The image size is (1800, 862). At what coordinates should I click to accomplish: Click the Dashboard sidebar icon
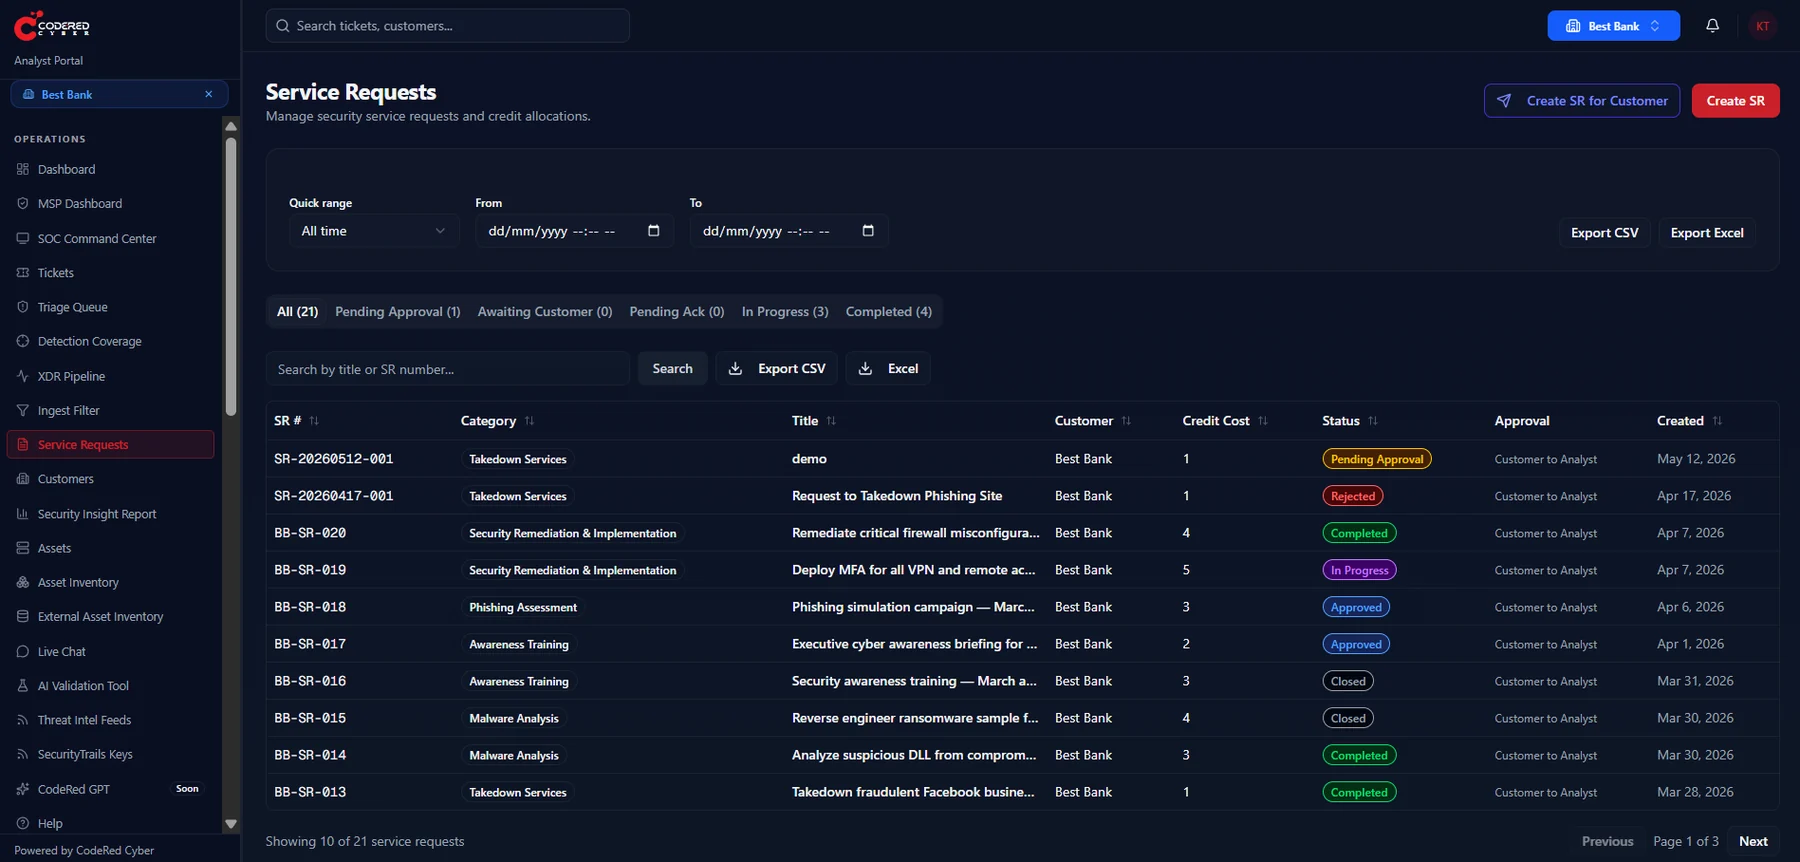23,169
